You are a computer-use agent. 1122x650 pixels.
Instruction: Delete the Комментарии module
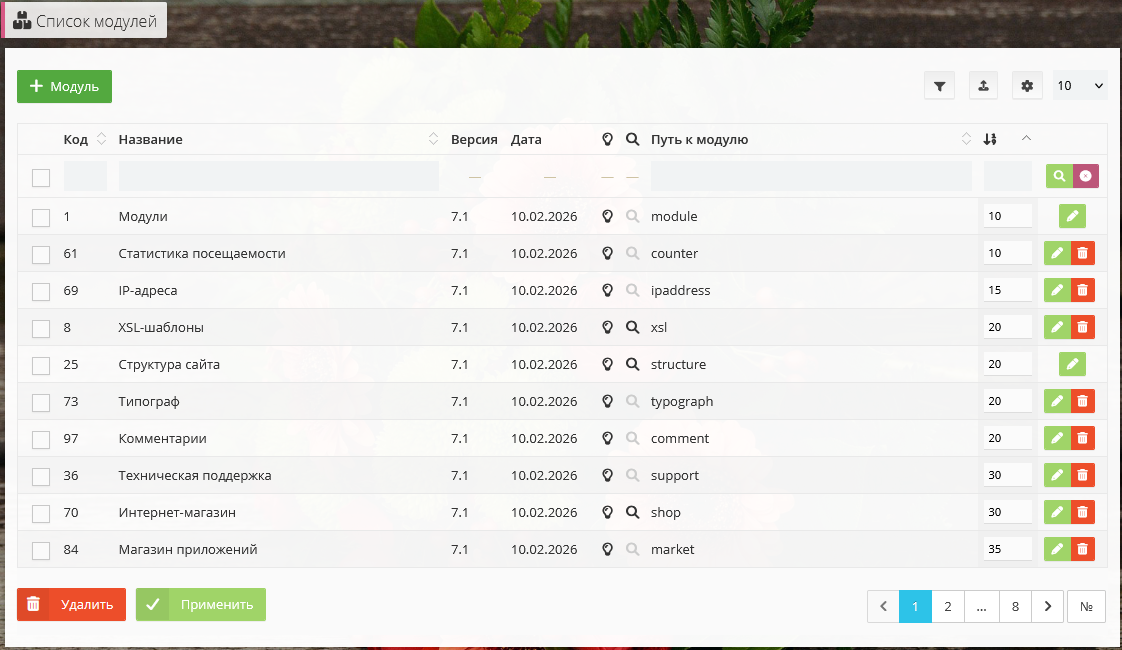point(1083,438)
